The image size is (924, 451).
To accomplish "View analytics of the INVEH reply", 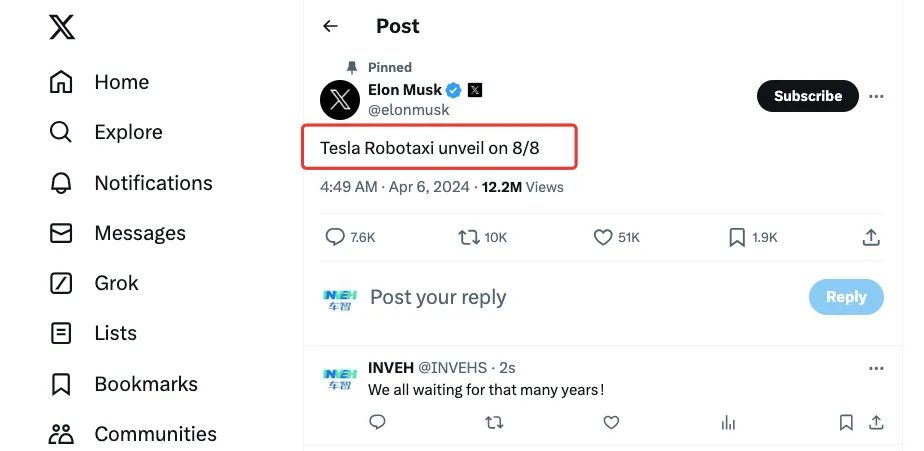I will (728, 423).
